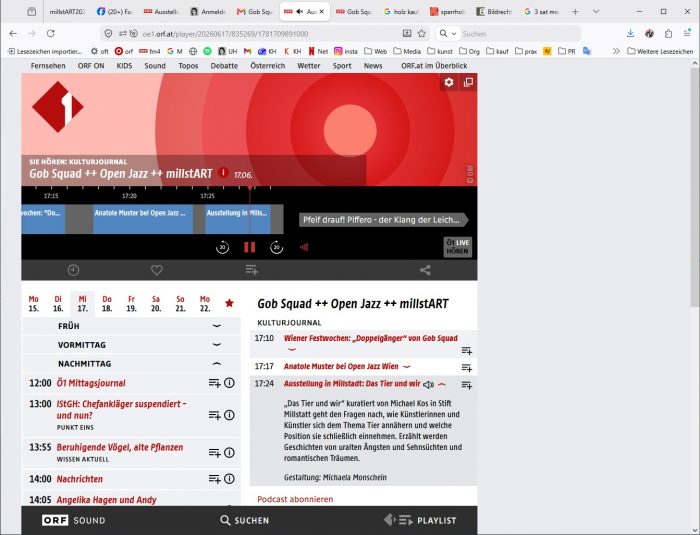Add the Anatole Muster segment to the playlist
The width and height of the screenshot is (700, 535).
point(467,368)
